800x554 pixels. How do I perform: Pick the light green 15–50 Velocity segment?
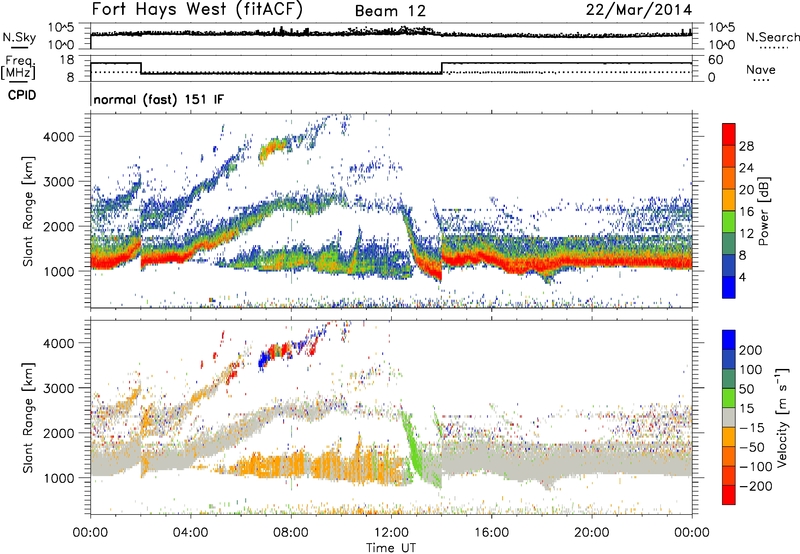pos(729,398)
